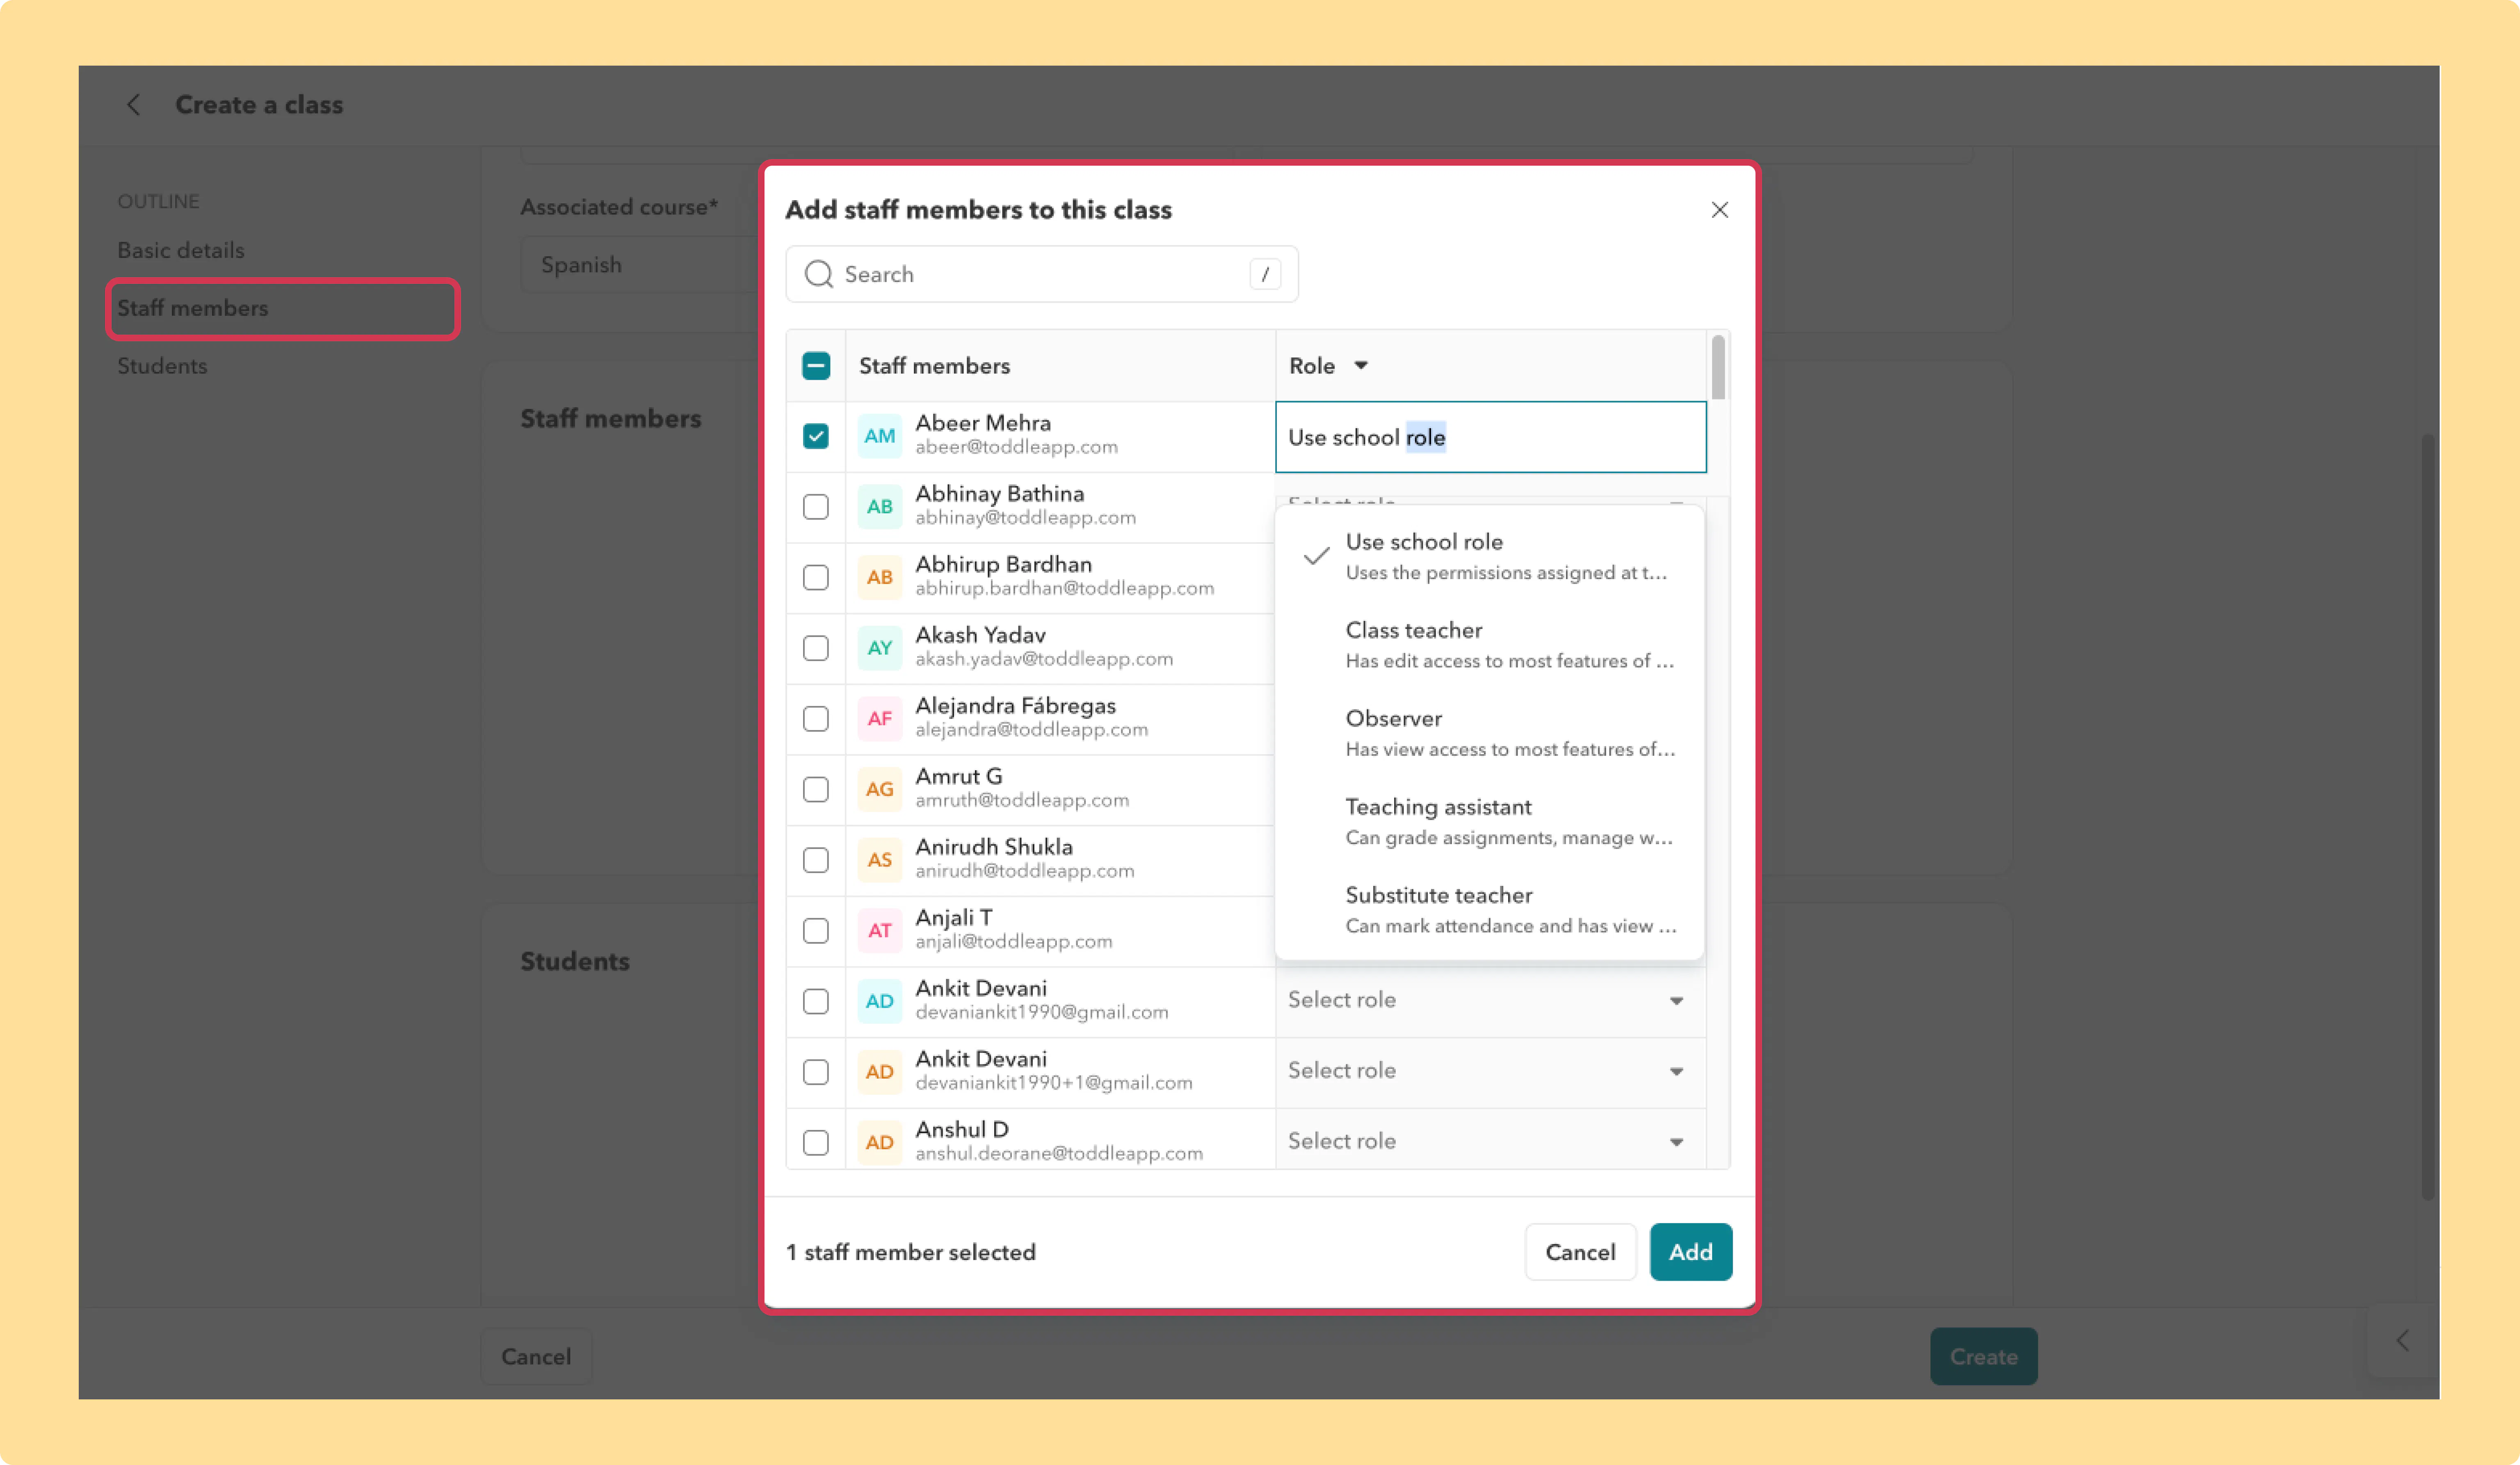Screen dimensions: 2520x1465
Task: Click the staff list vertical scrollbar
Action: pyautogui.click(x=1718, y=367)
